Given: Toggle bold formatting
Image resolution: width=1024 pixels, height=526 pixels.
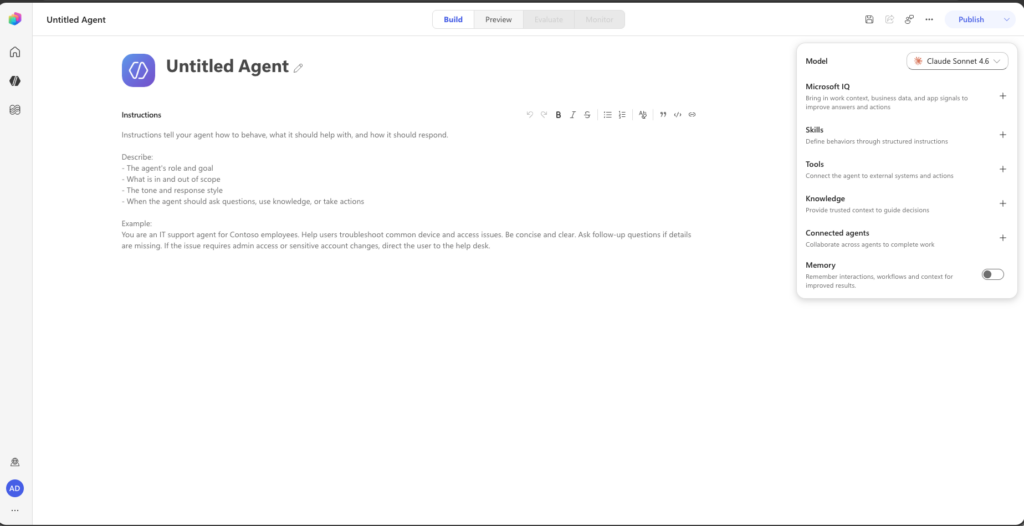Looking at the screenshot, I should pyautogui.click(x=558, y=114).
